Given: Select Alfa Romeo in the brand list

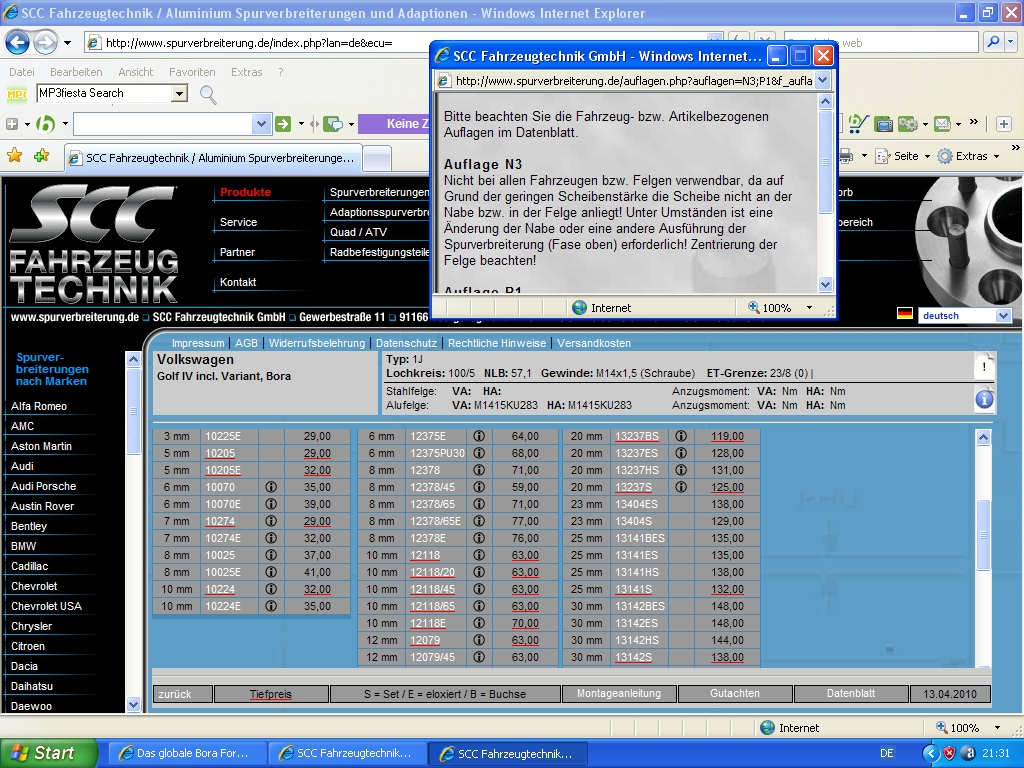Looking at the screenshot, I should coord(39,406).
